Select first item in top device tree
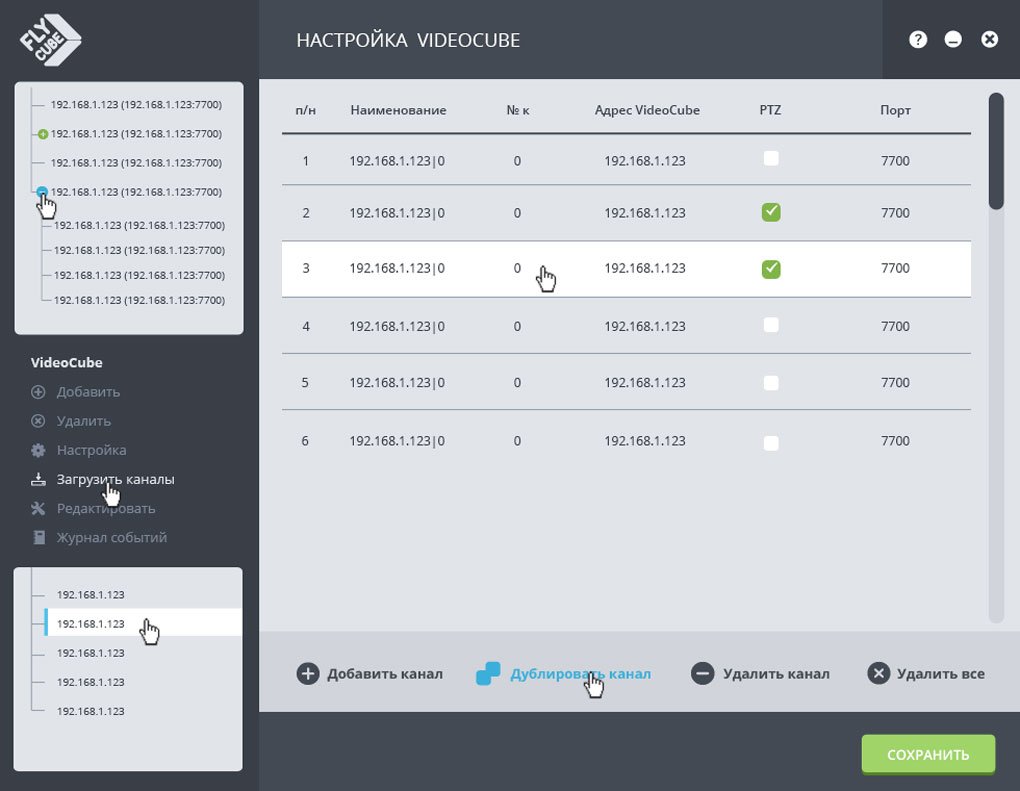This screenshot has width=1020, height=791. tap(136, 105)
